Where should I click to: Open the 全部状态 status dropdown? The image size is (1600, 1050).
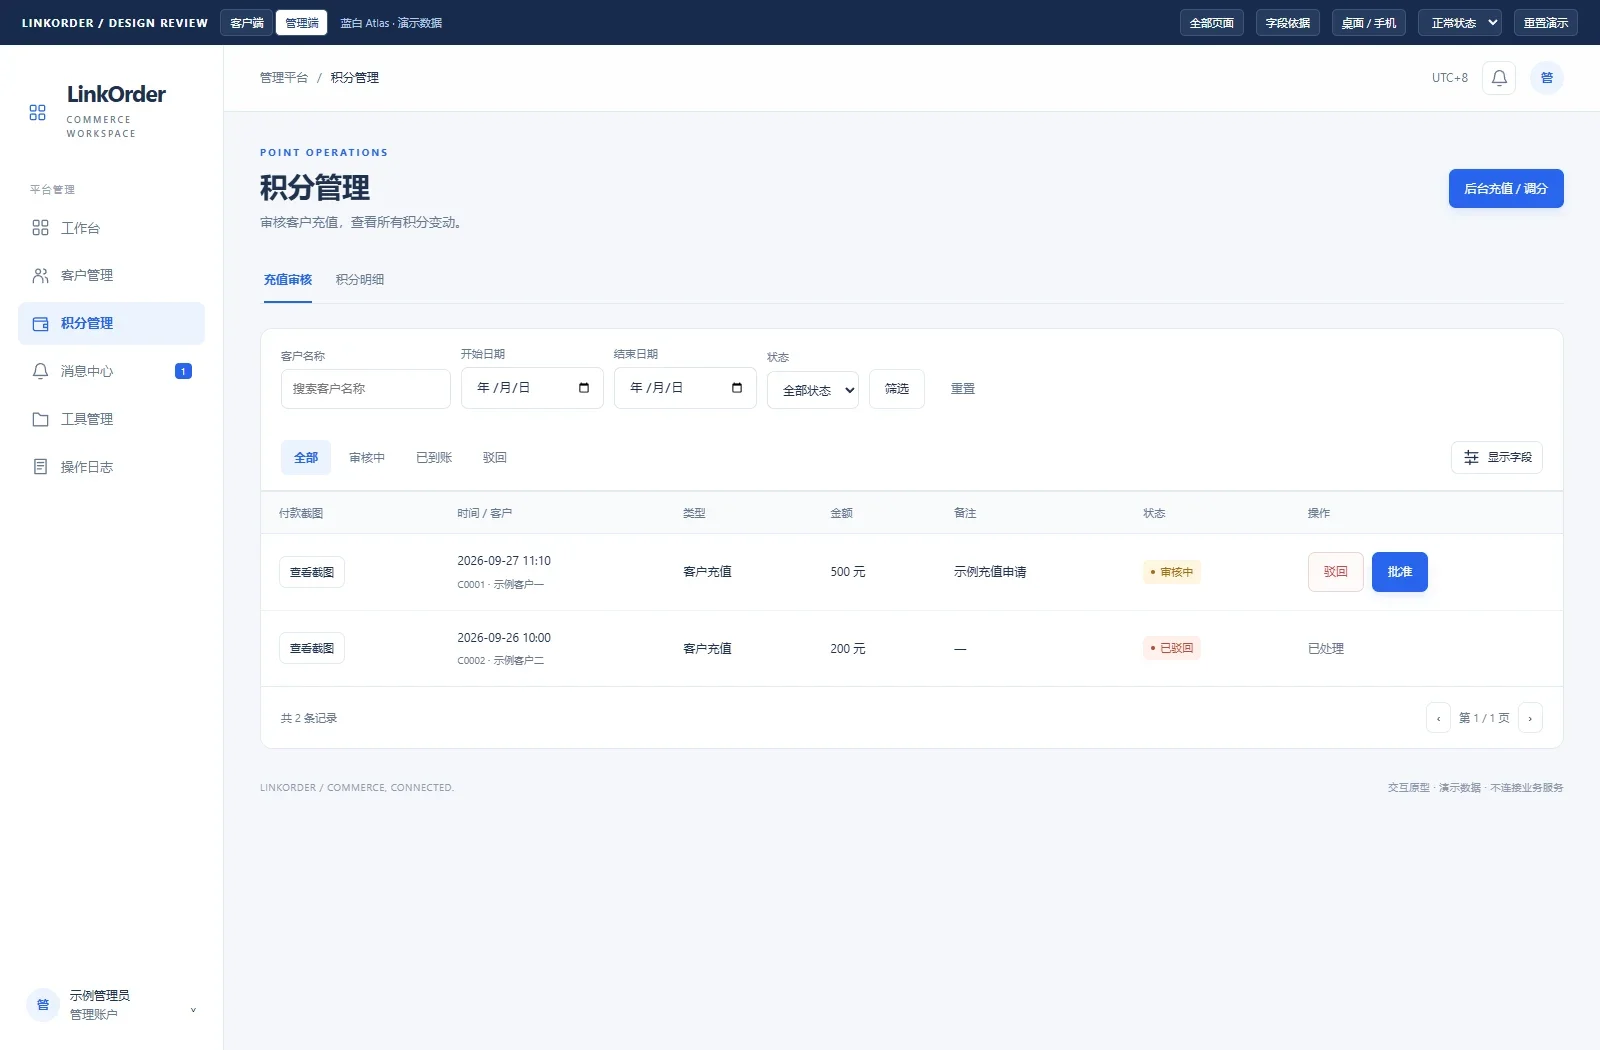click(x=813, y=390)
